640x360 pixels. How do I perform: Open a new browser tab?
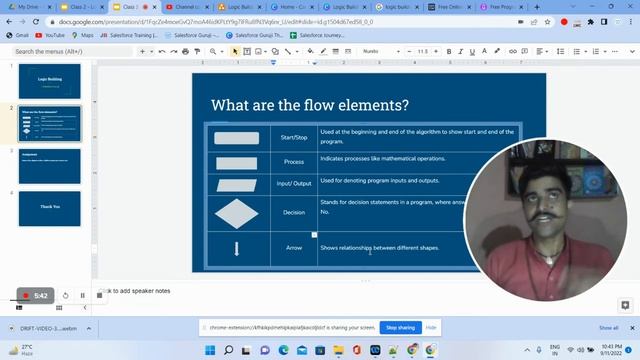point(537,7)
